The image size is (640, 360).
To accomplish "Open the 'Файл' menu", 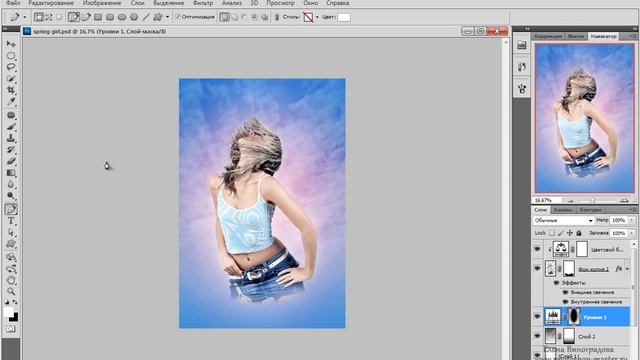I will pos(13,3).
